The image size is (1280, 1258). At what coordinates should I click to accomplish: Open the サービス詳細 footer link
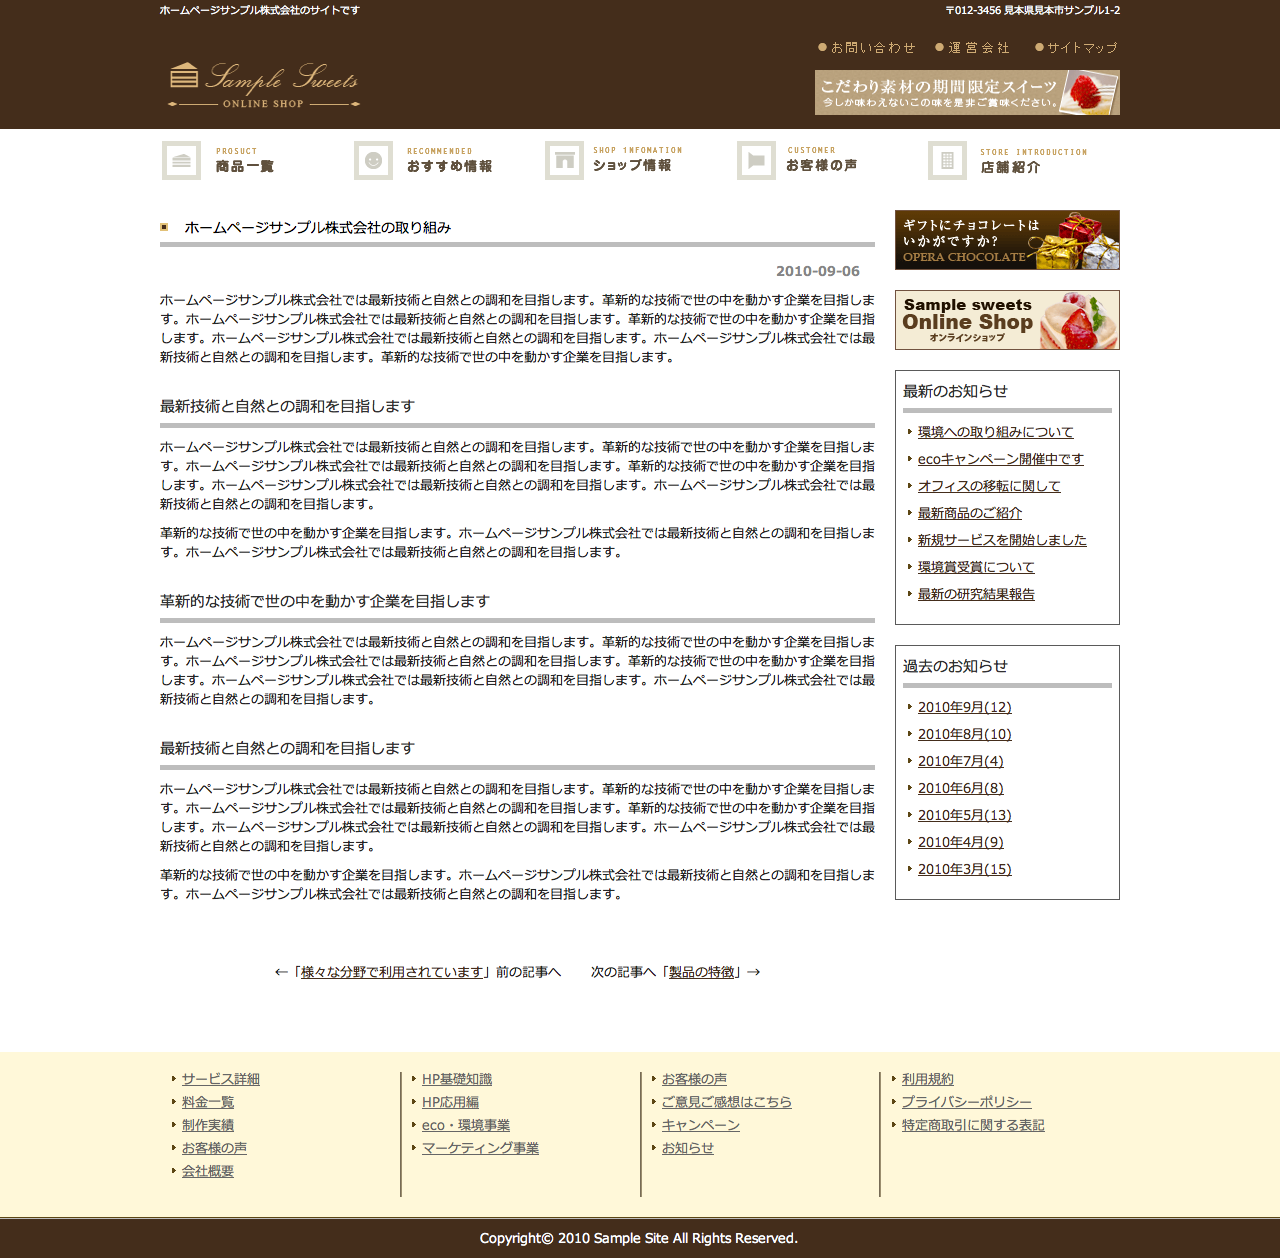tap(220, 1079)
